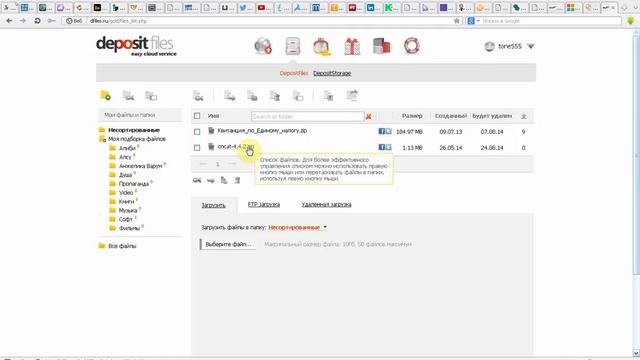Select the DepositStorage sub-navigation link
The height and width of the screenshot is (360, 640).
pos(332,73)
